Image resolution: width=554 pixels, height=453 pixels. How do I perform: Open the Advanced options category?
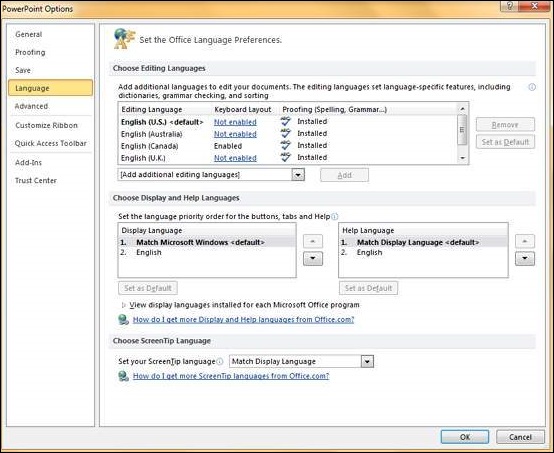click(x=51, y=106)
